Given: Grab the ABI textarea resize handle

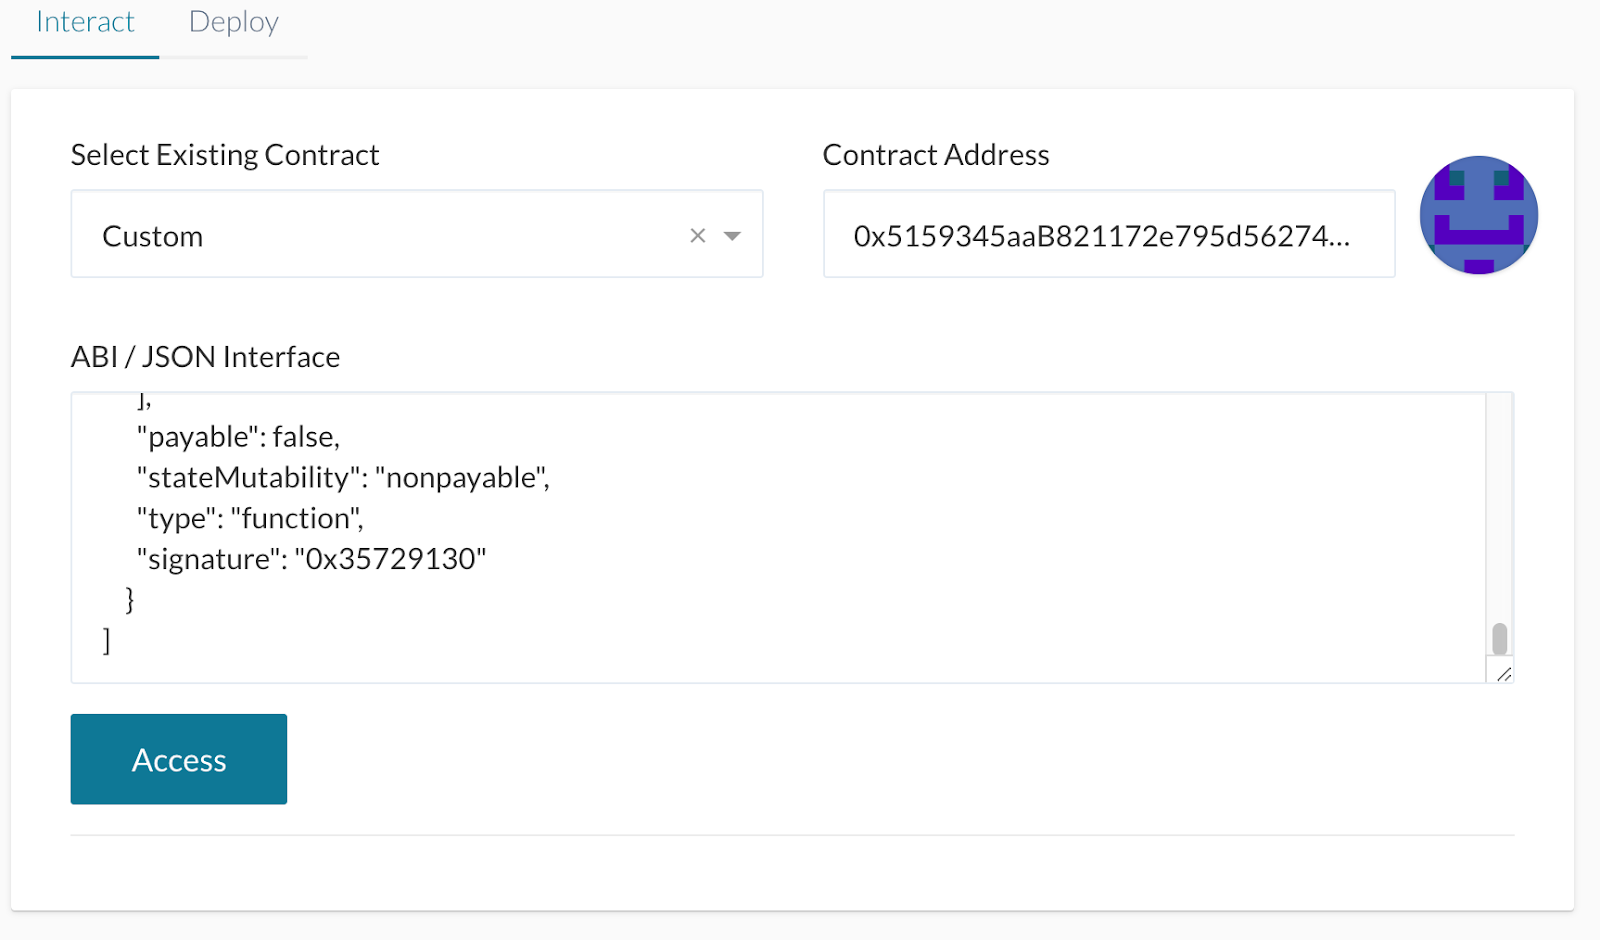Looking at the screenshot, I should click(1503, 674).
